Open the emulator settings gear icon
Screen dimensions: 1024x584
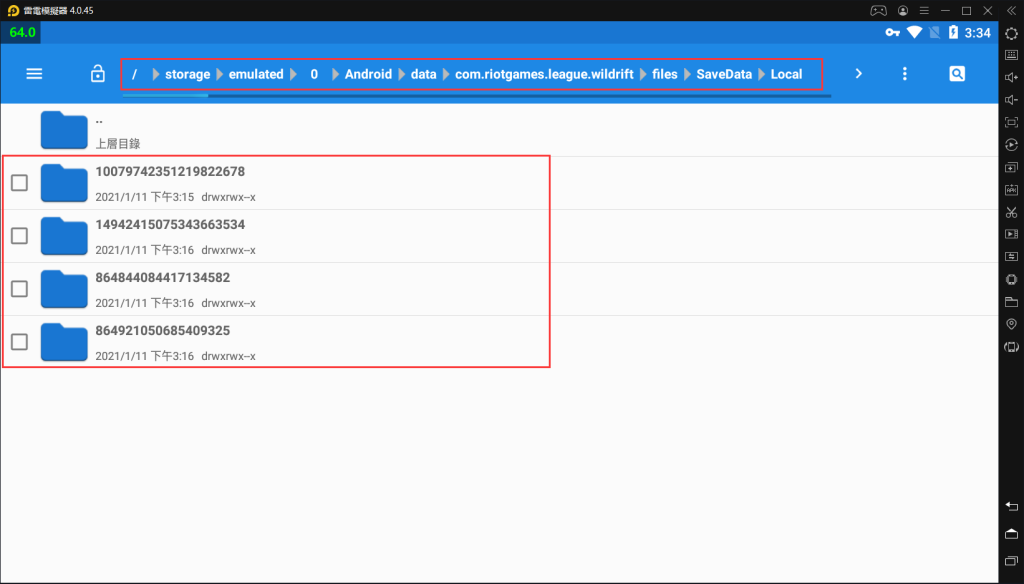[1011, 33]
